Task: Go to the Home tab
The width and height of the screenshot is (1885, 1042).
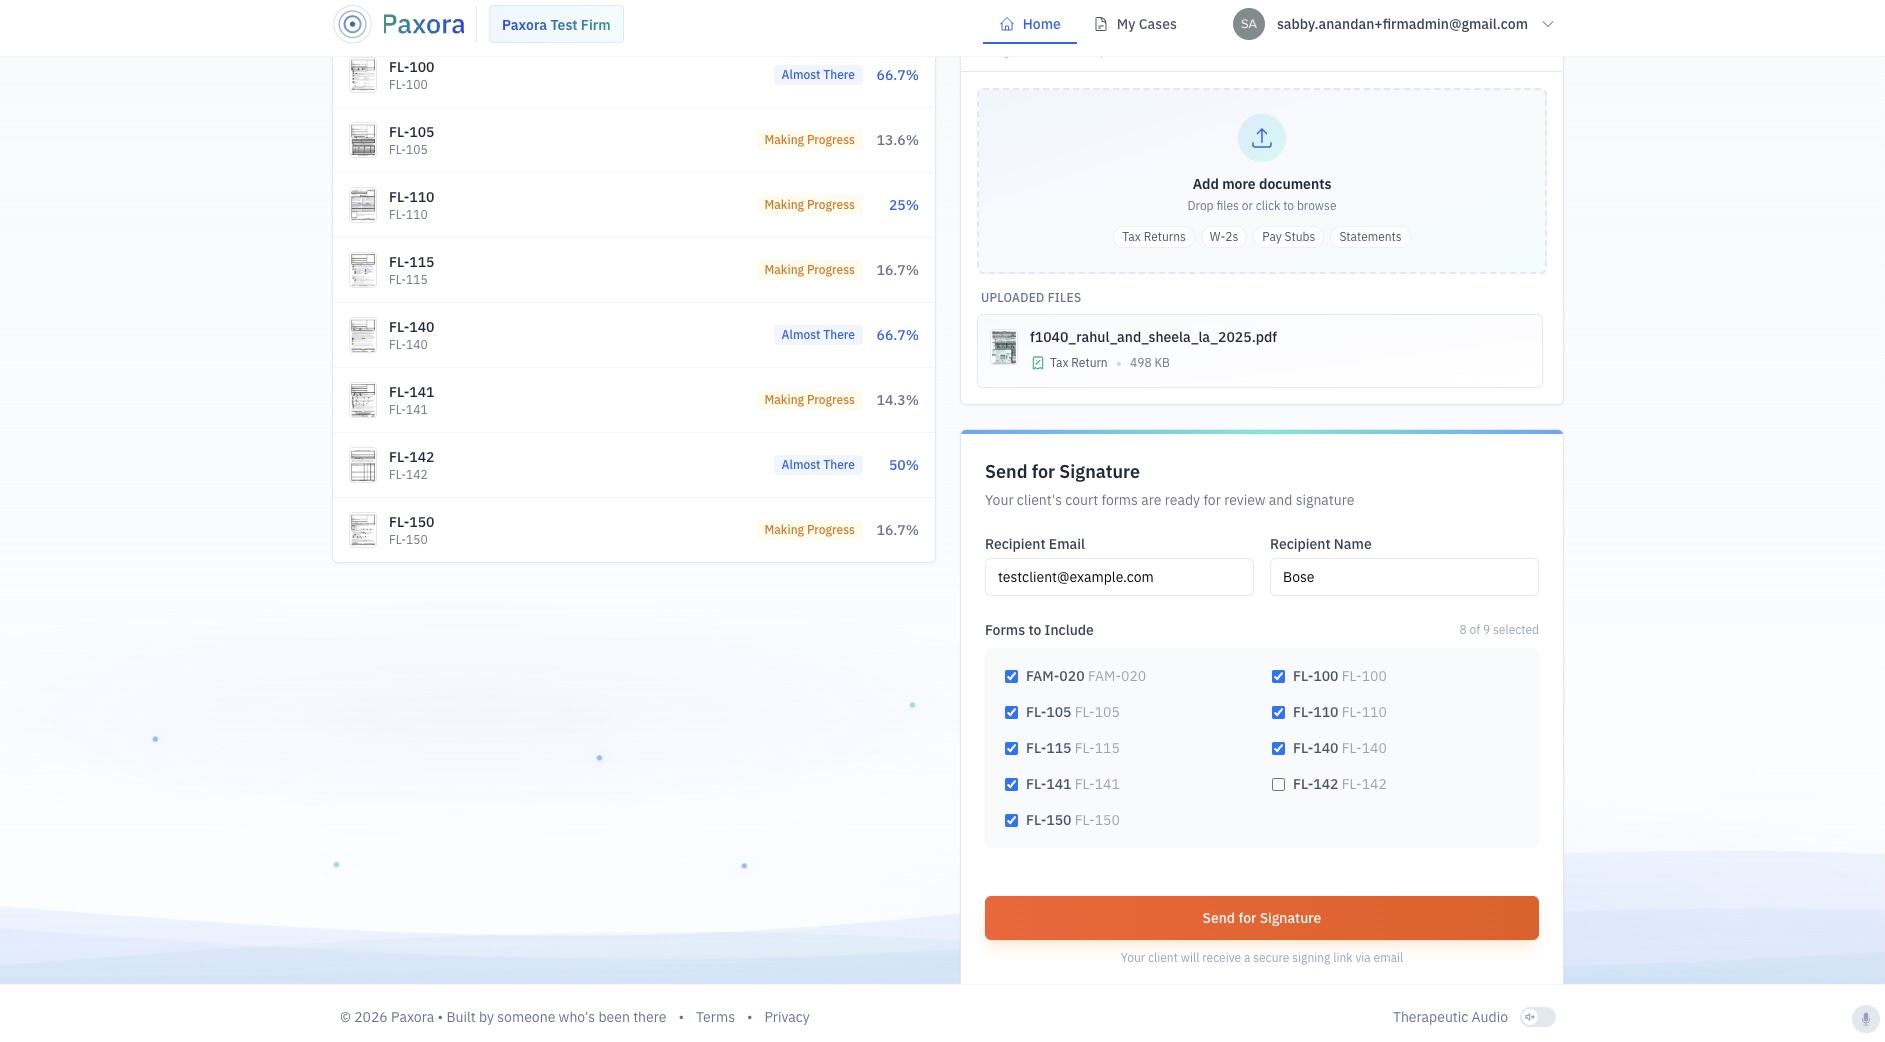Action: [x=1029, y=24]
